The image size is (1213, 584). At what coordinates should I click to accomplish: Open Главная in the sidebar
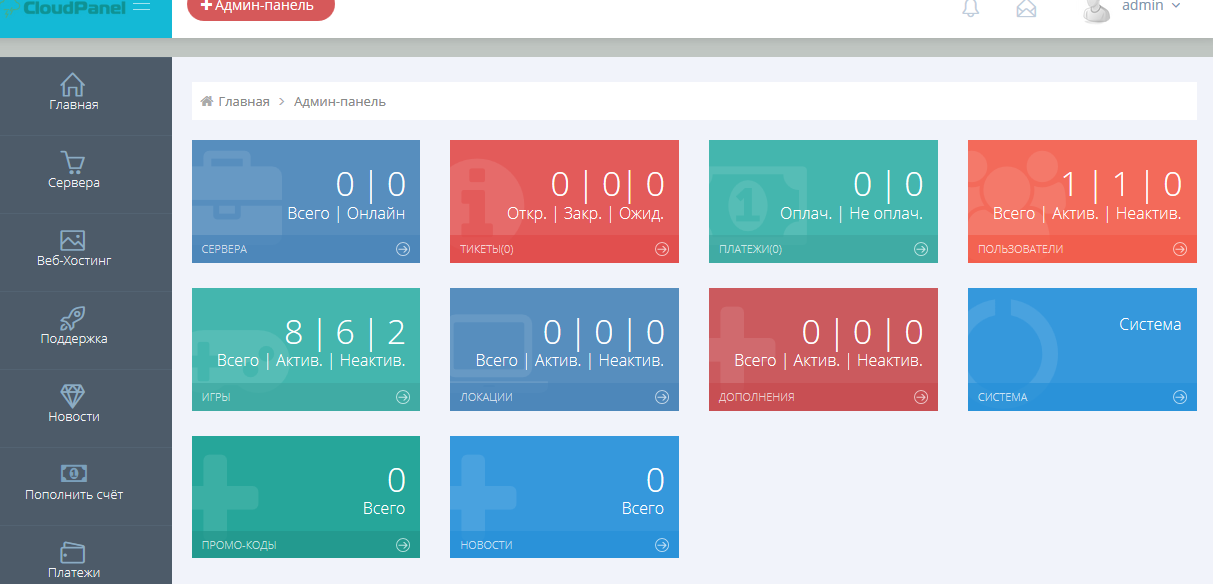[73, 92]
